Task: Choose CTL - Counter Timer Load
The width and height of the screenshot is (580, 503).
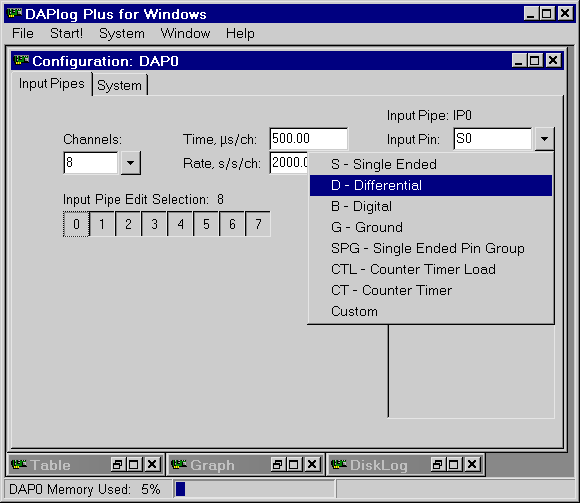Action: tap(431, 270)
